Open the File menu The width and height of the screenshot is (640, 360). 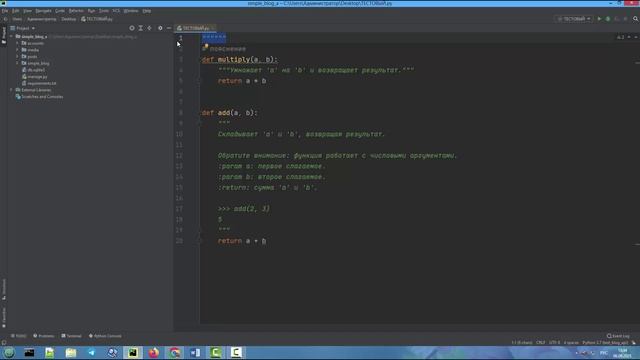click(5, 11)
